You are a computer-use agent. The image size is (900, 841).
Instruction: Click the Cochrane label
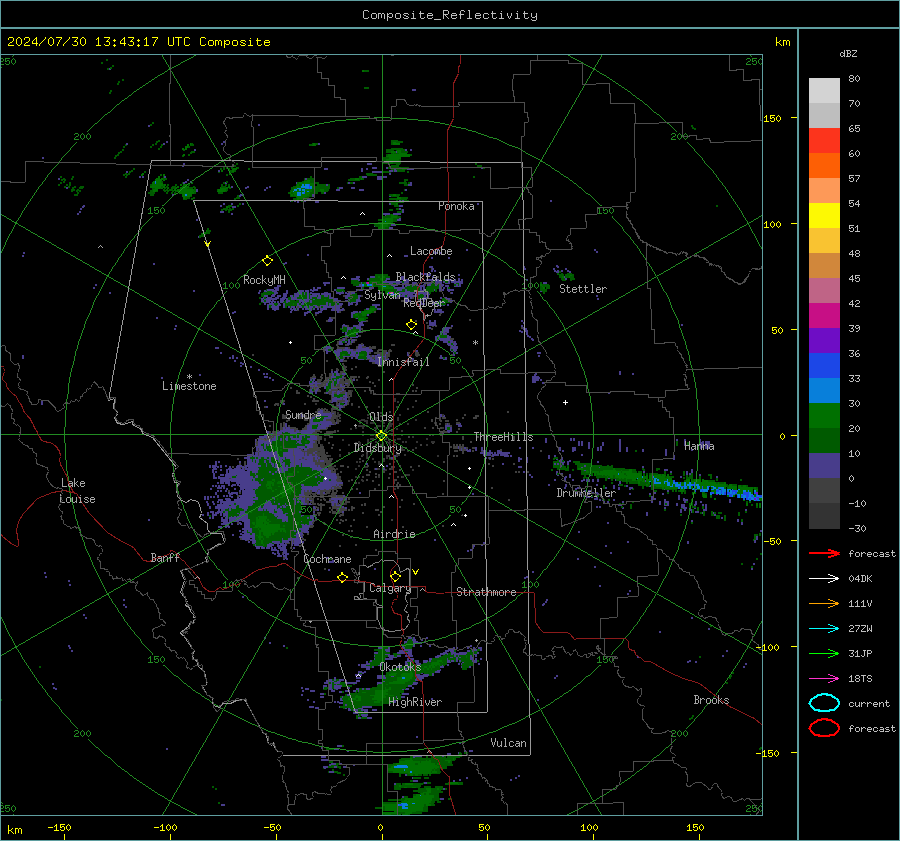(327, 559)
